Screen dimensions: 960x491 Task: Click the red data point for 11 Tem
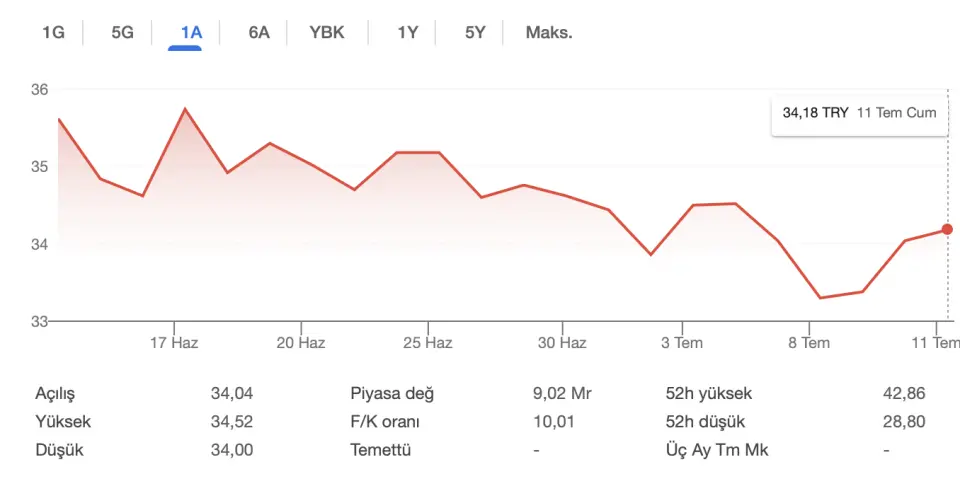947,230
